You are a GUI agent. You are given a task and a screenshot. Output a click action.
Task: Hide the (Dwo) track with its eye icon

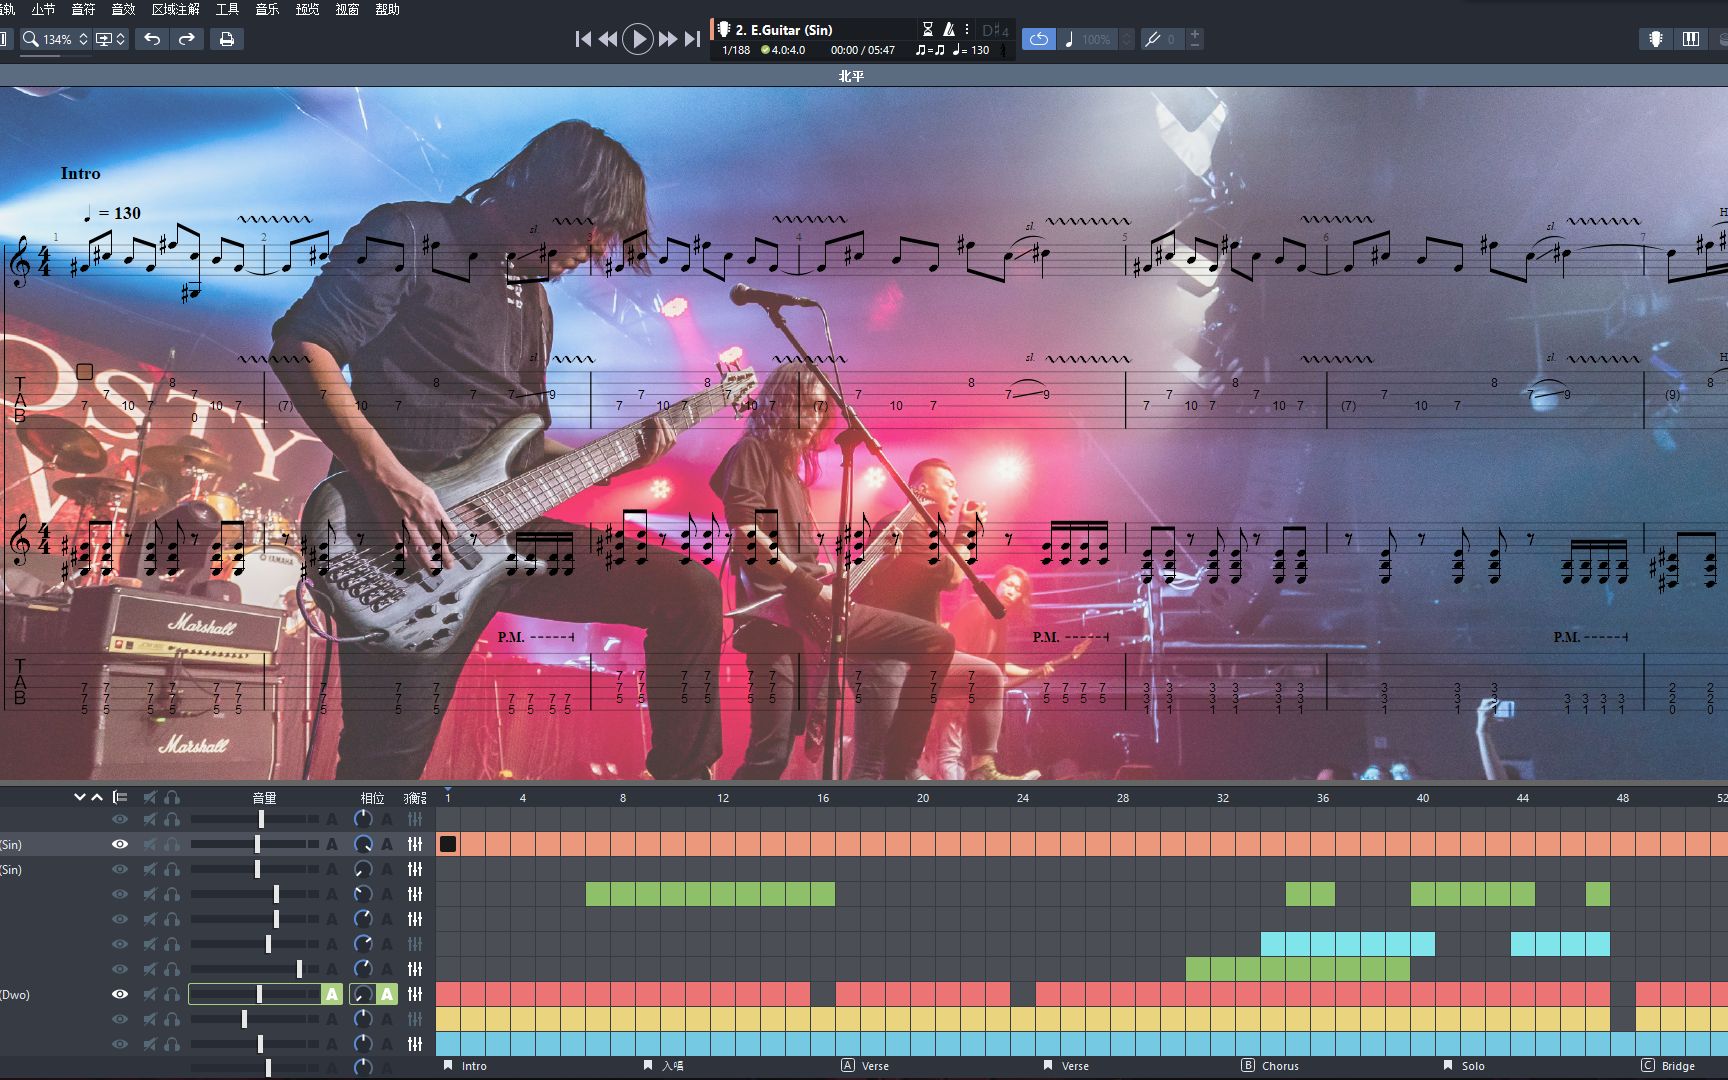click(119, 994)
